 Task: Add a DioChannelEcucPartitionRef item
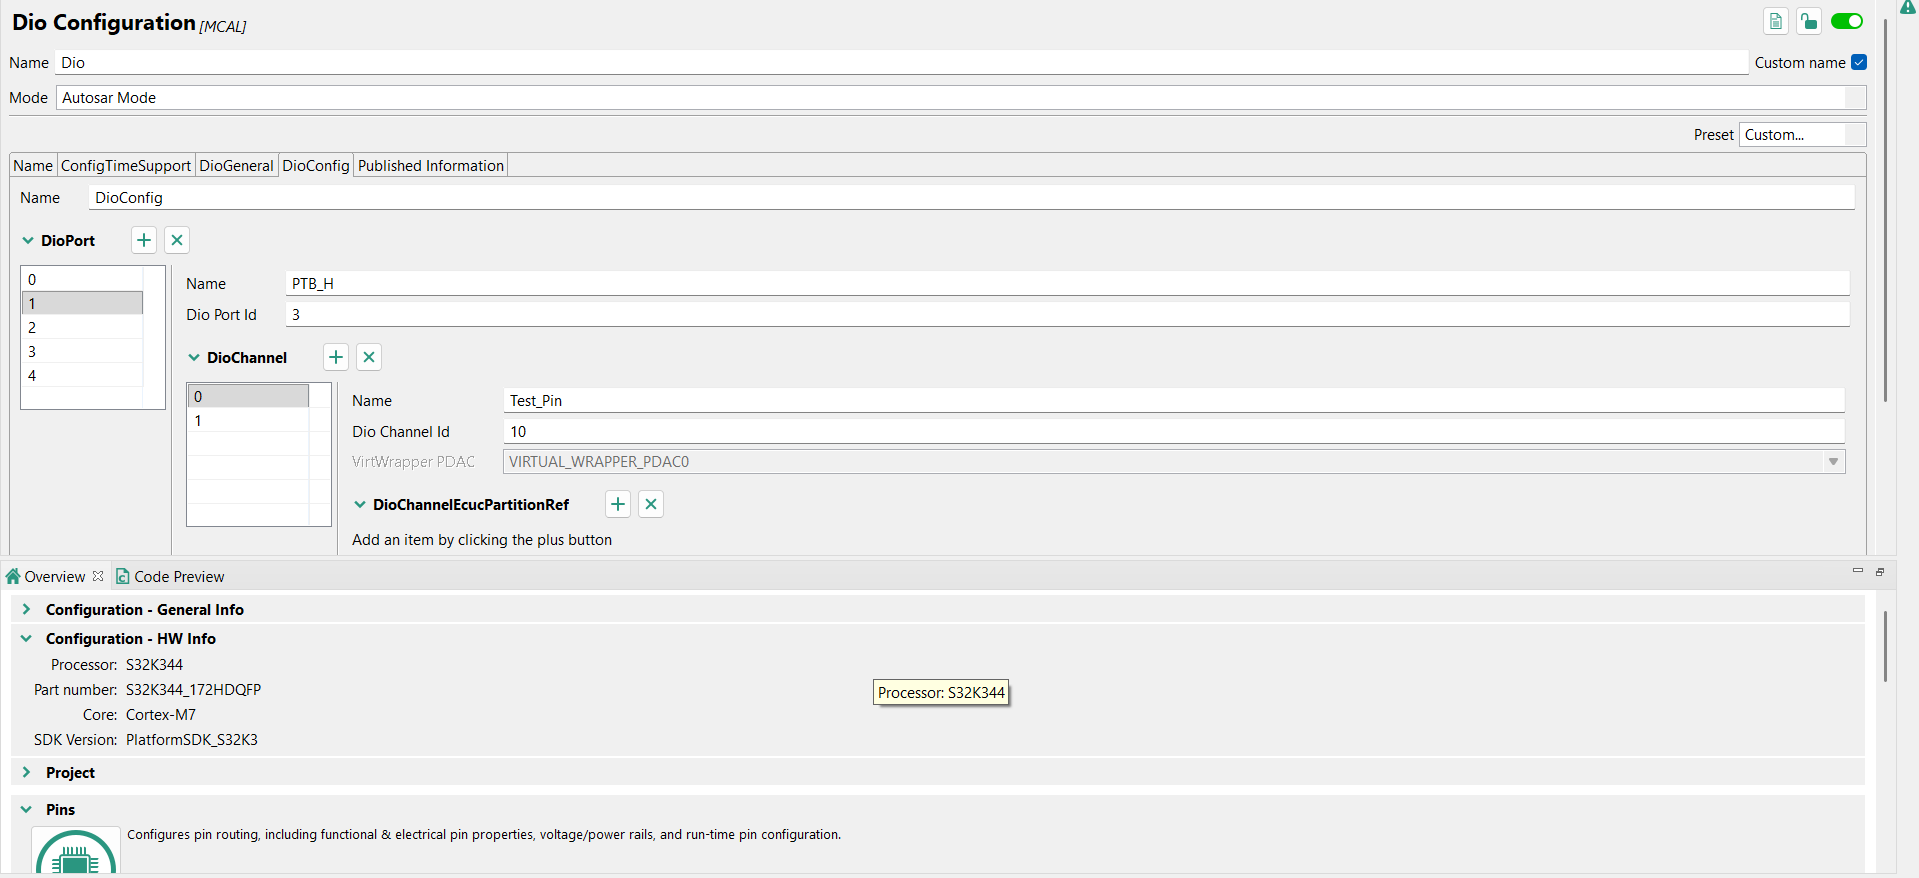coord(618,504)
